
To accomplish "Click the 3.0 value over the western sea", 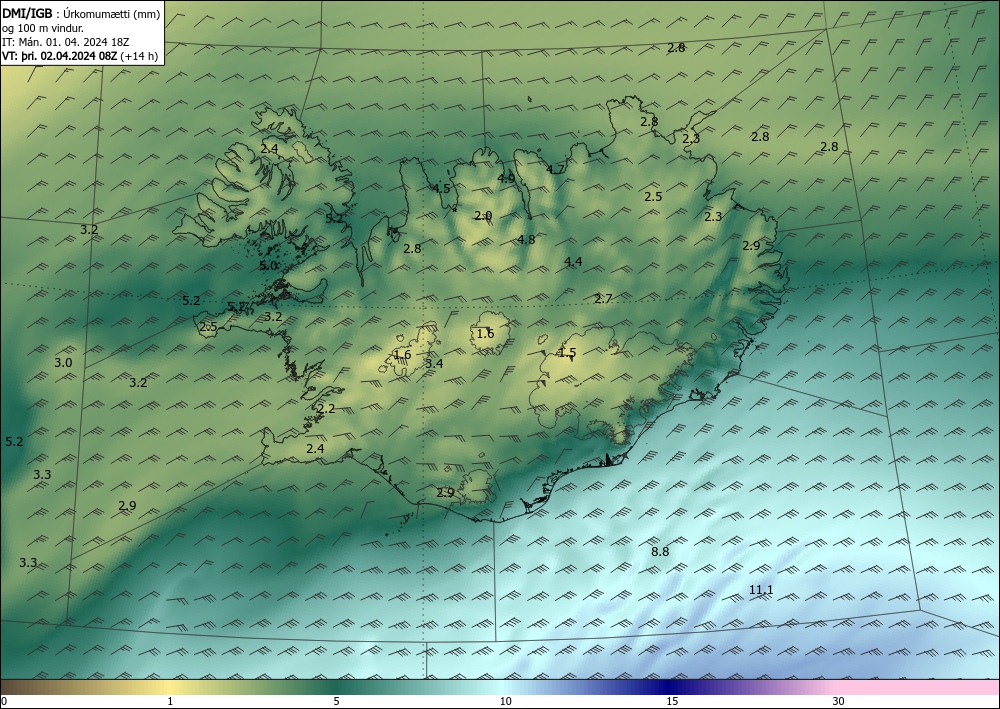I will pos(63,363).
